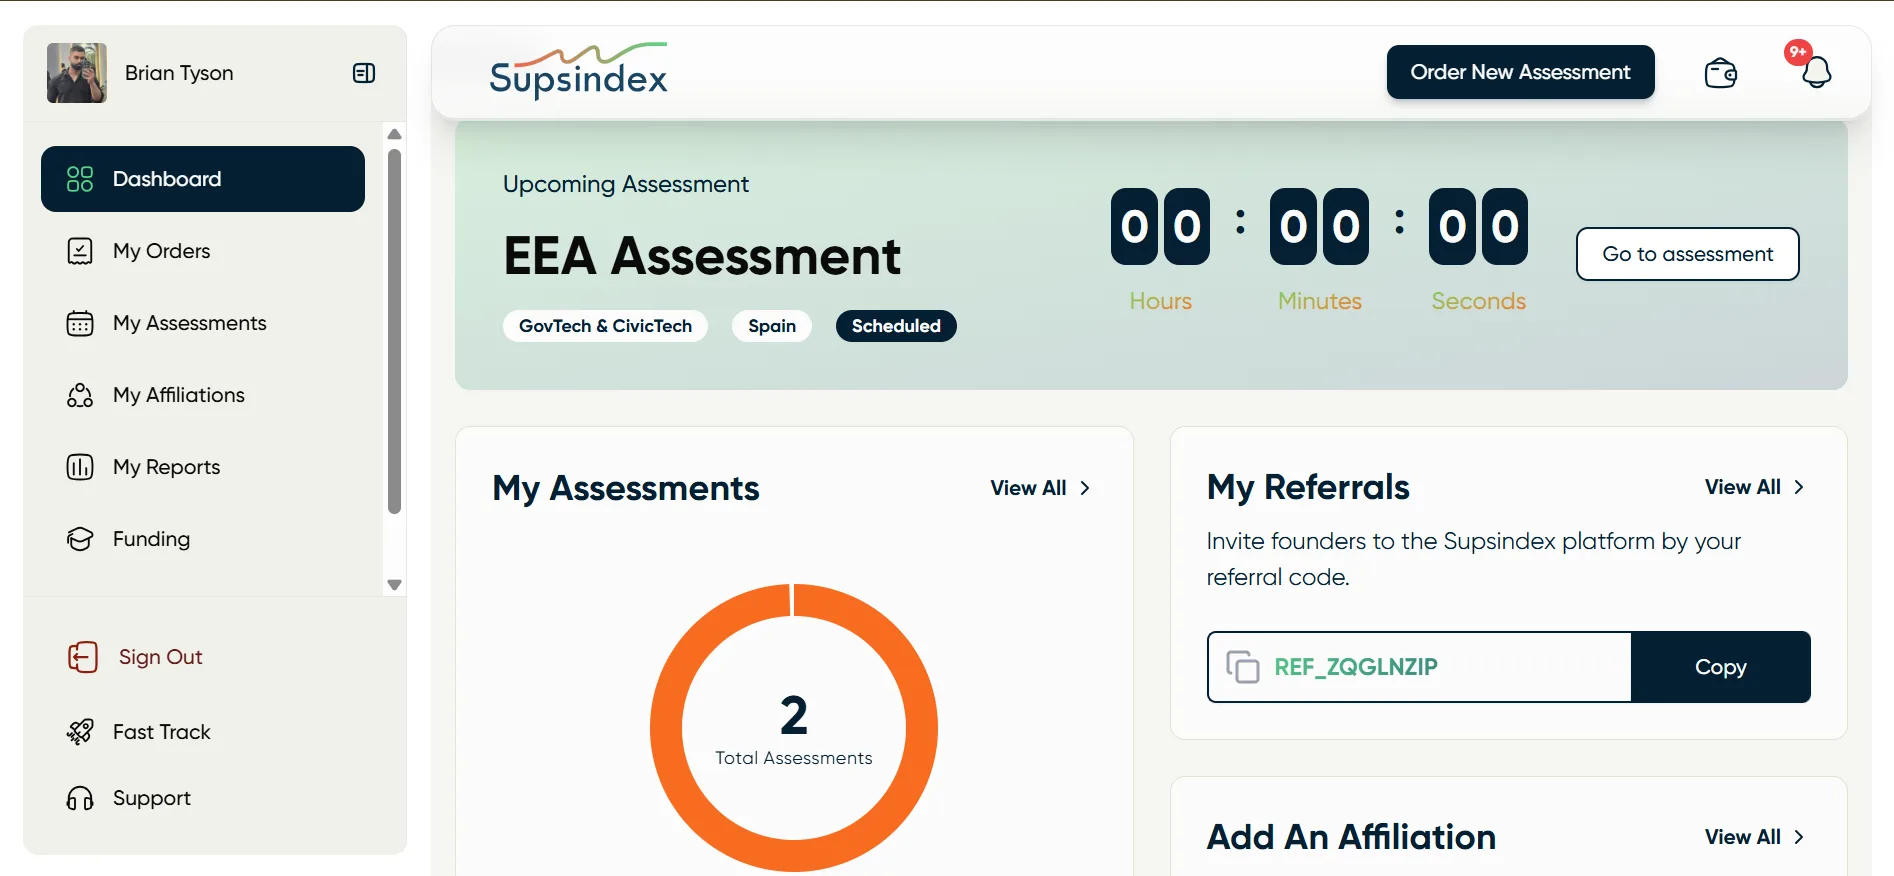This screenshot has width=1894, height=876.
Task: Click the My Referrals heading
Action: tap(1308, 487)
